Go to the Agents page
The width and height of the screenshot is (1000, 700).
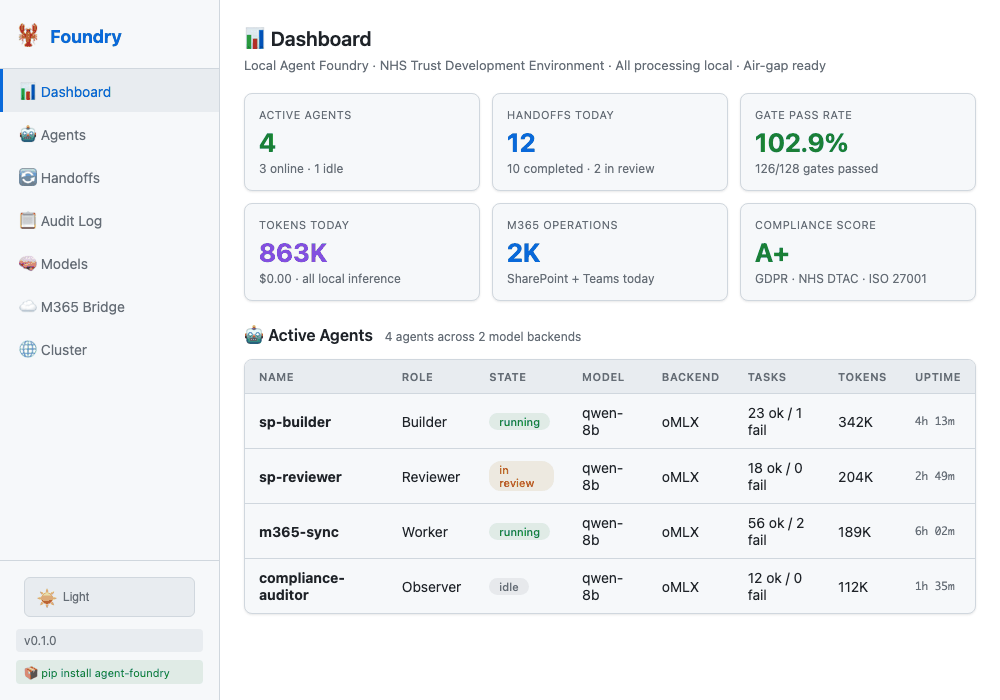(x=110, y=135)
